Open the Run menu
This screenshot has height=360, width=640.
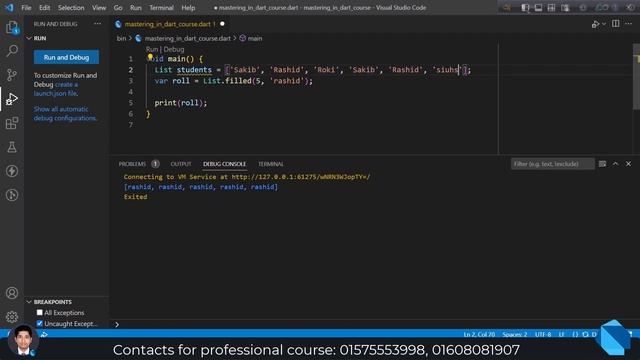point(136,7)
